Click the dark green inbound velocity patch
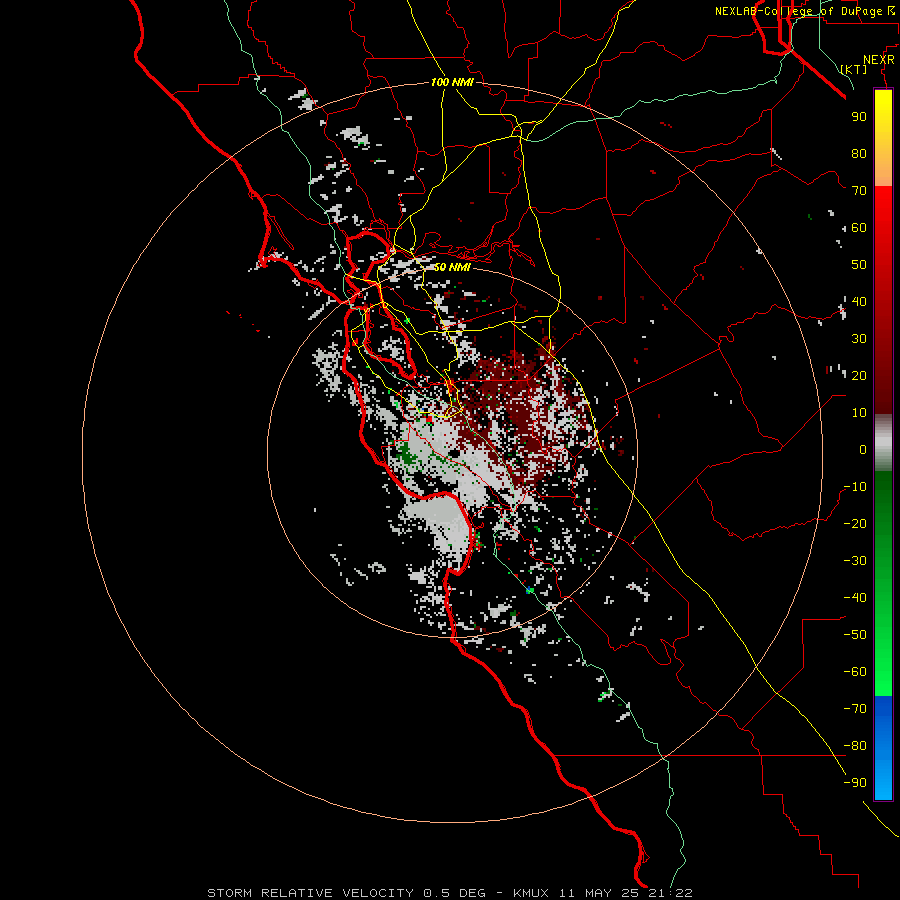The height and width of the screenshot is (900, 900). click(406, 453)
